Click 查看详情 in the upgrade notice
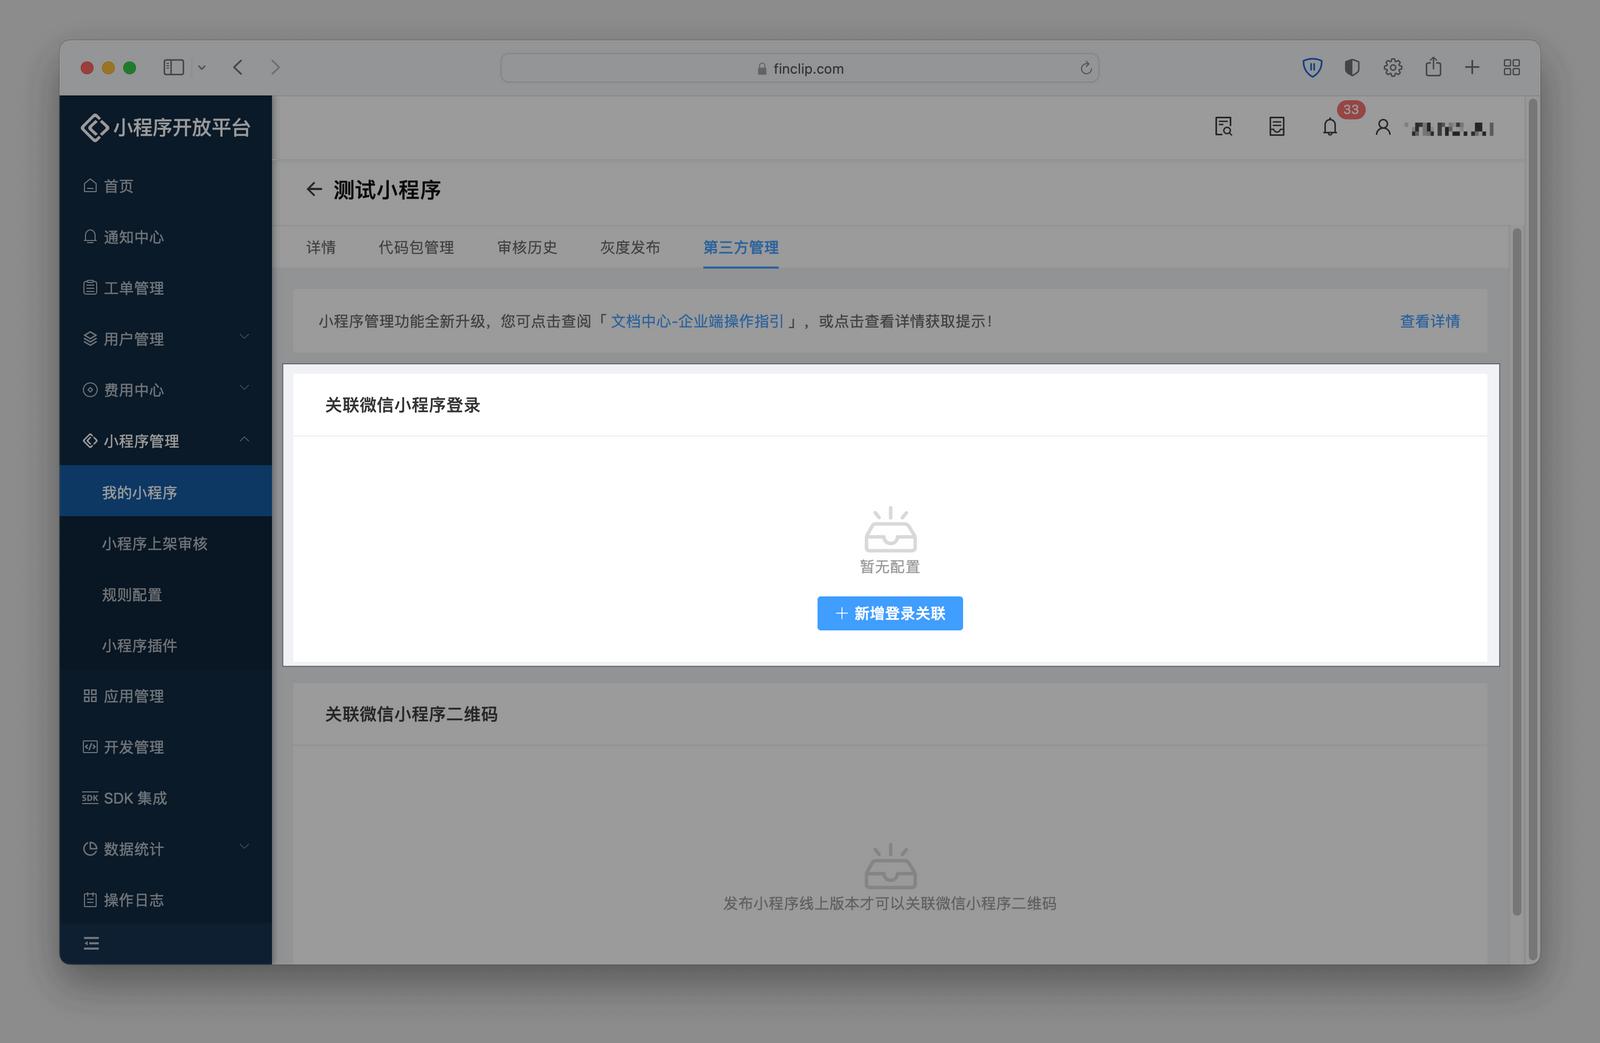Screen dimensions: 1600x1043 click(x=1429, y=321)
